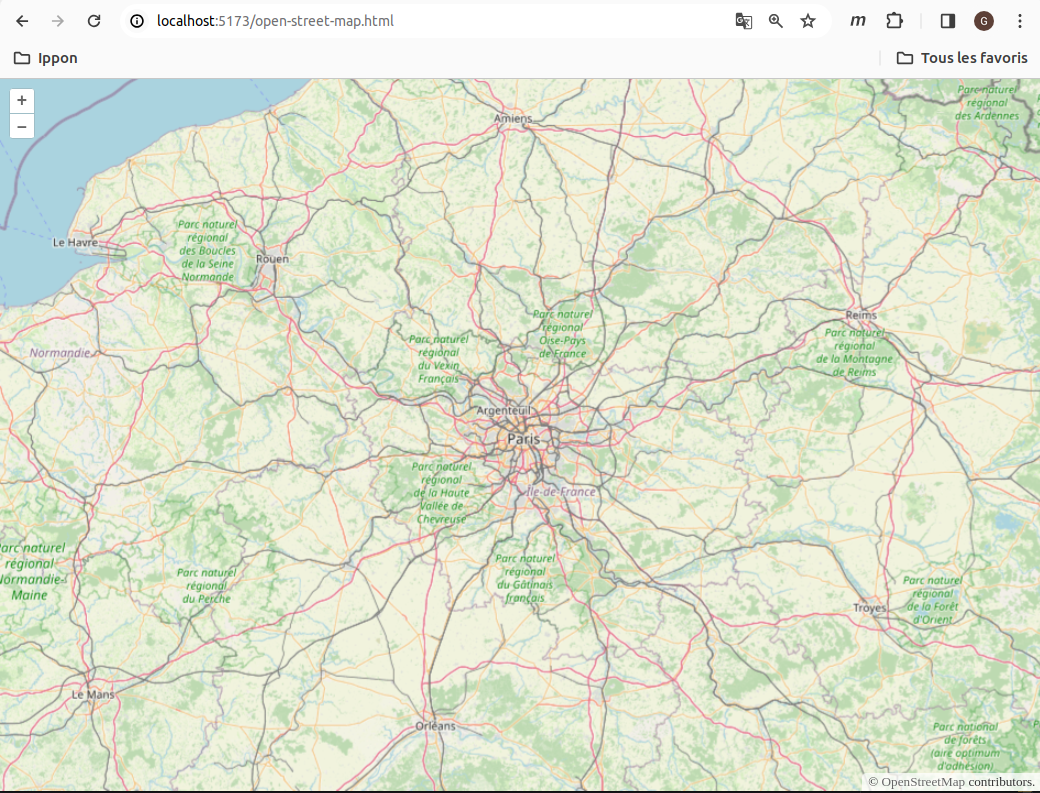Open the Extensions puzzle-piece icon
1040x793 pixels.
[x=894, y=20]
